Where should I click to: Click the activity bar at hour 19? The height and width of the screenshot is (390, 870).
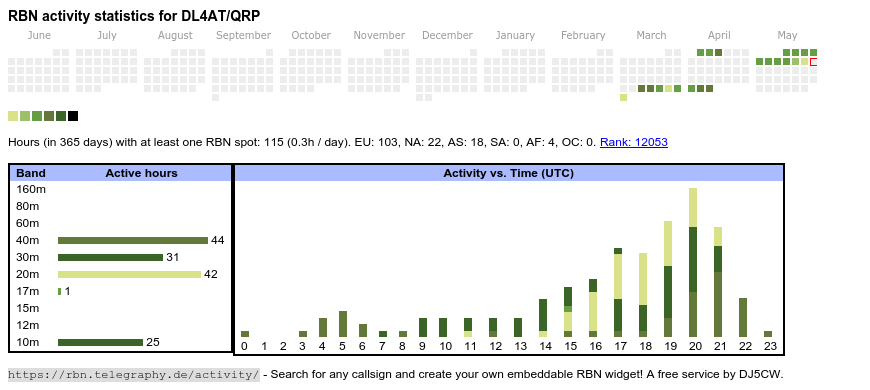point(668,279)
